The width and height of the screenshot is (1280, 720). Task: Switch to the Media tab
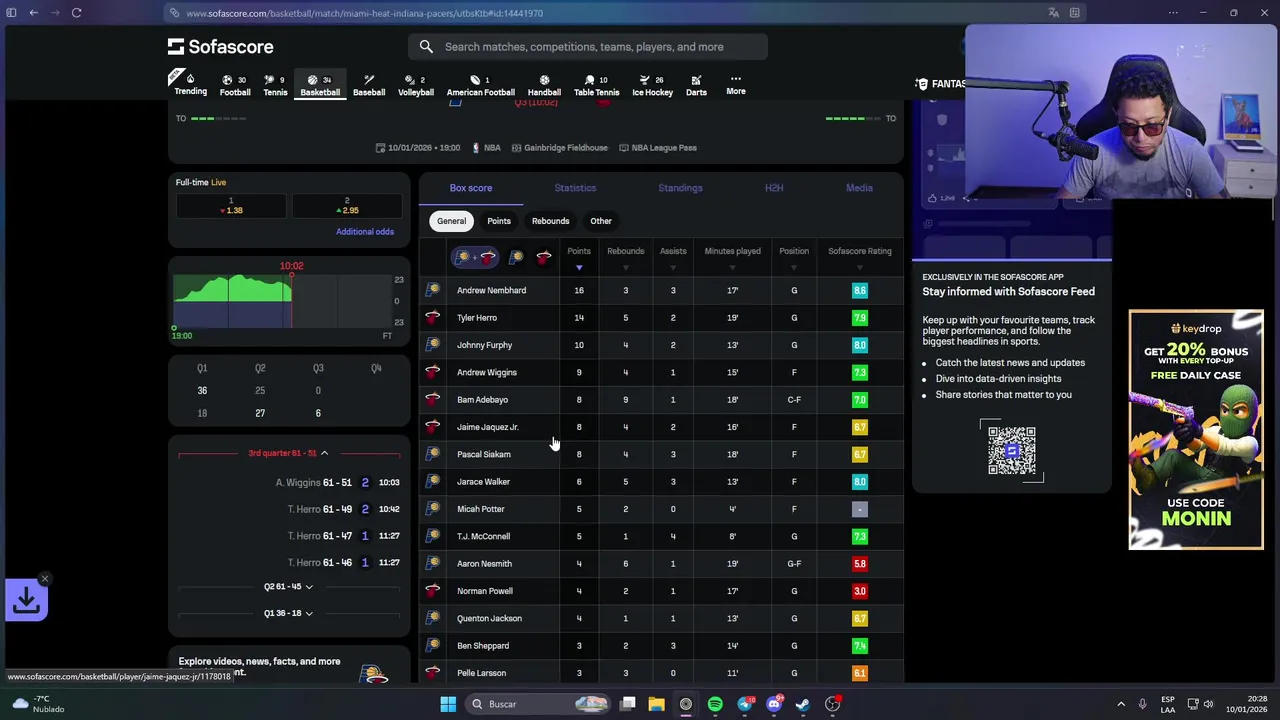pyautogui.click(x=859, y=188)
